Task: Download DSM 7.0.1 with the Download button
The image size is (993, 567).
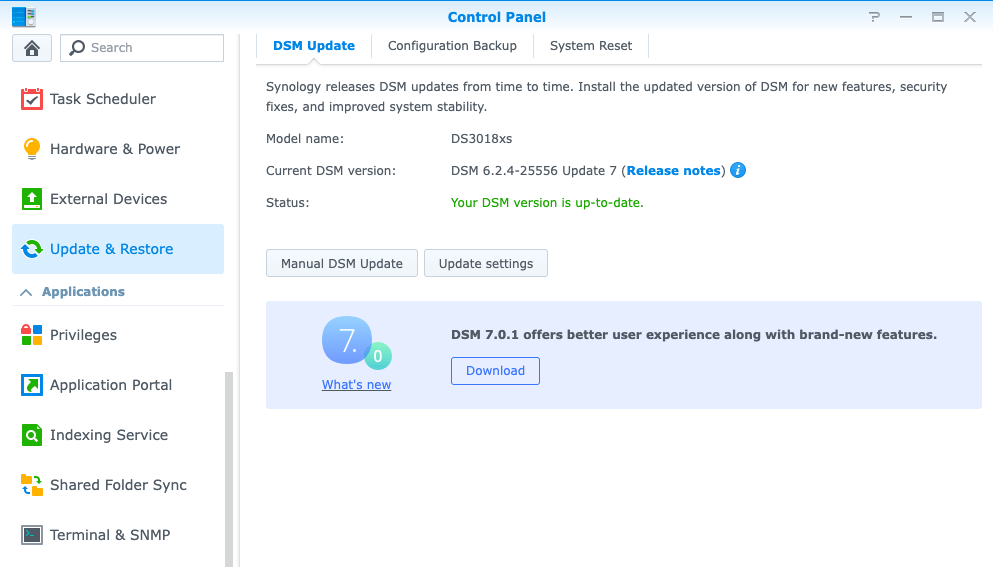Action: (x=495, y=371)
